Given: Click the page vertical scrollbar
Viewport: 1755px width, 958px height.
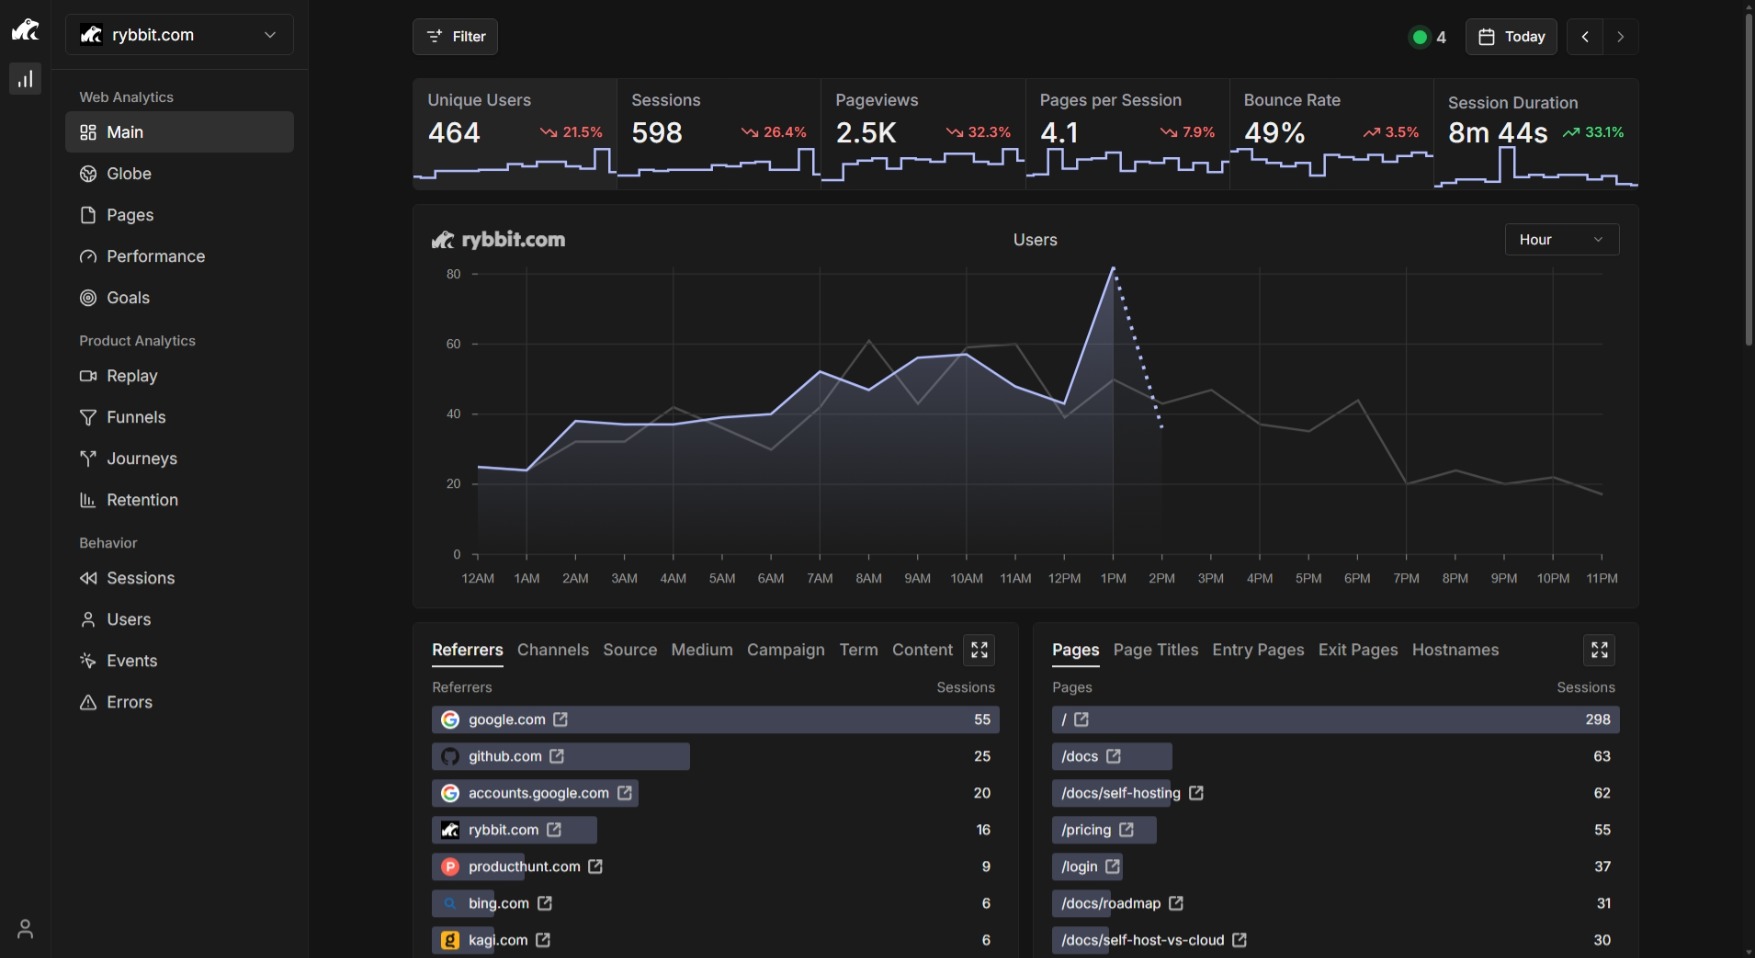Looking at the screenshot, I should click(1748, 180).
